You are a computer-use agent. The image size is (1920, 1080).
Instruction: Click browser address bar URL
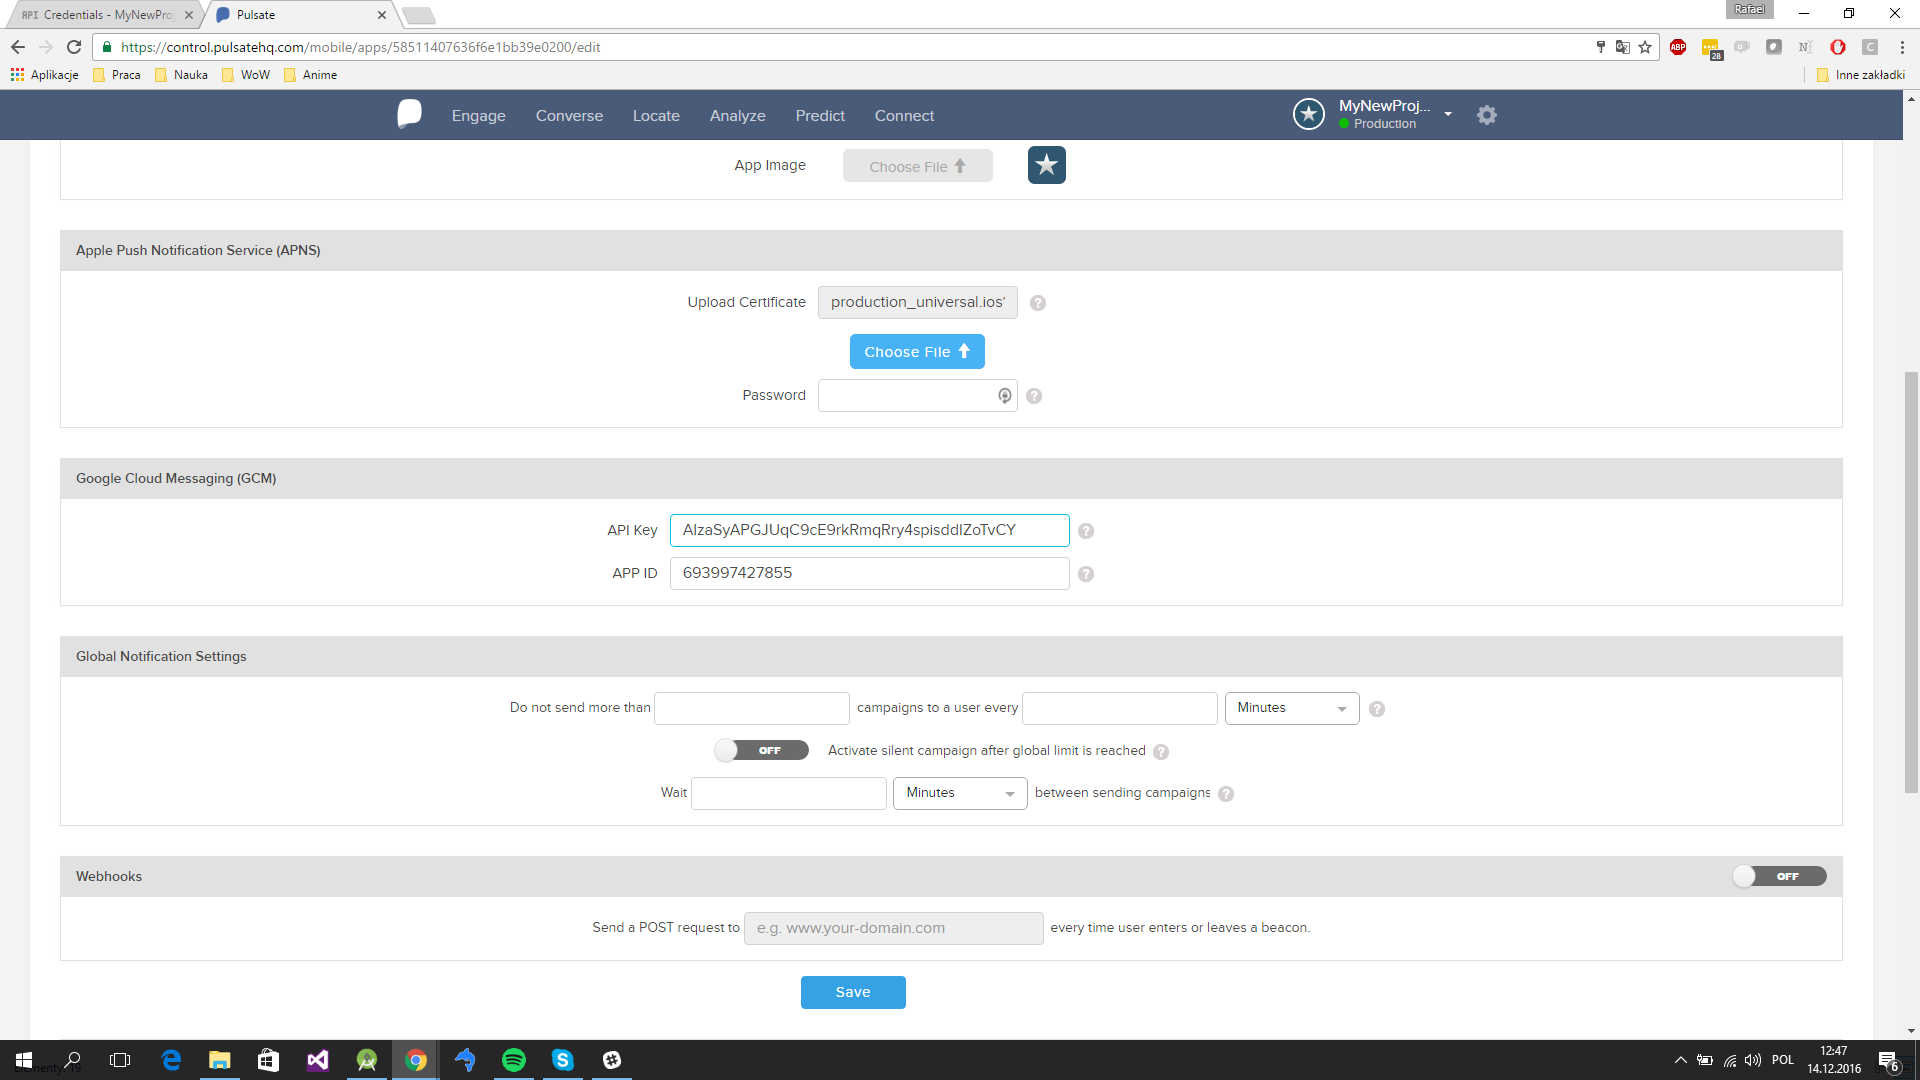point(360,47)
